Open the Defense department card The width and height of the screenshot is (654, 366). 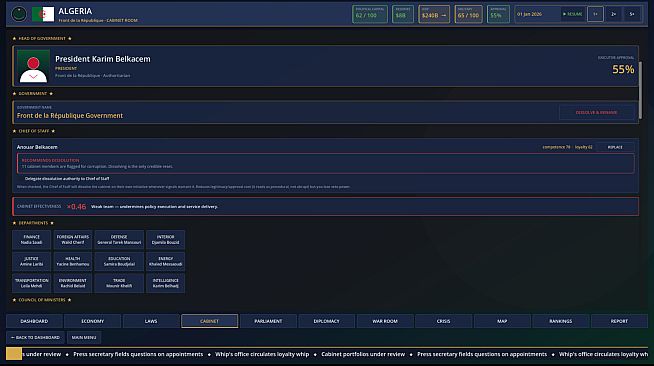click(119, 240)
